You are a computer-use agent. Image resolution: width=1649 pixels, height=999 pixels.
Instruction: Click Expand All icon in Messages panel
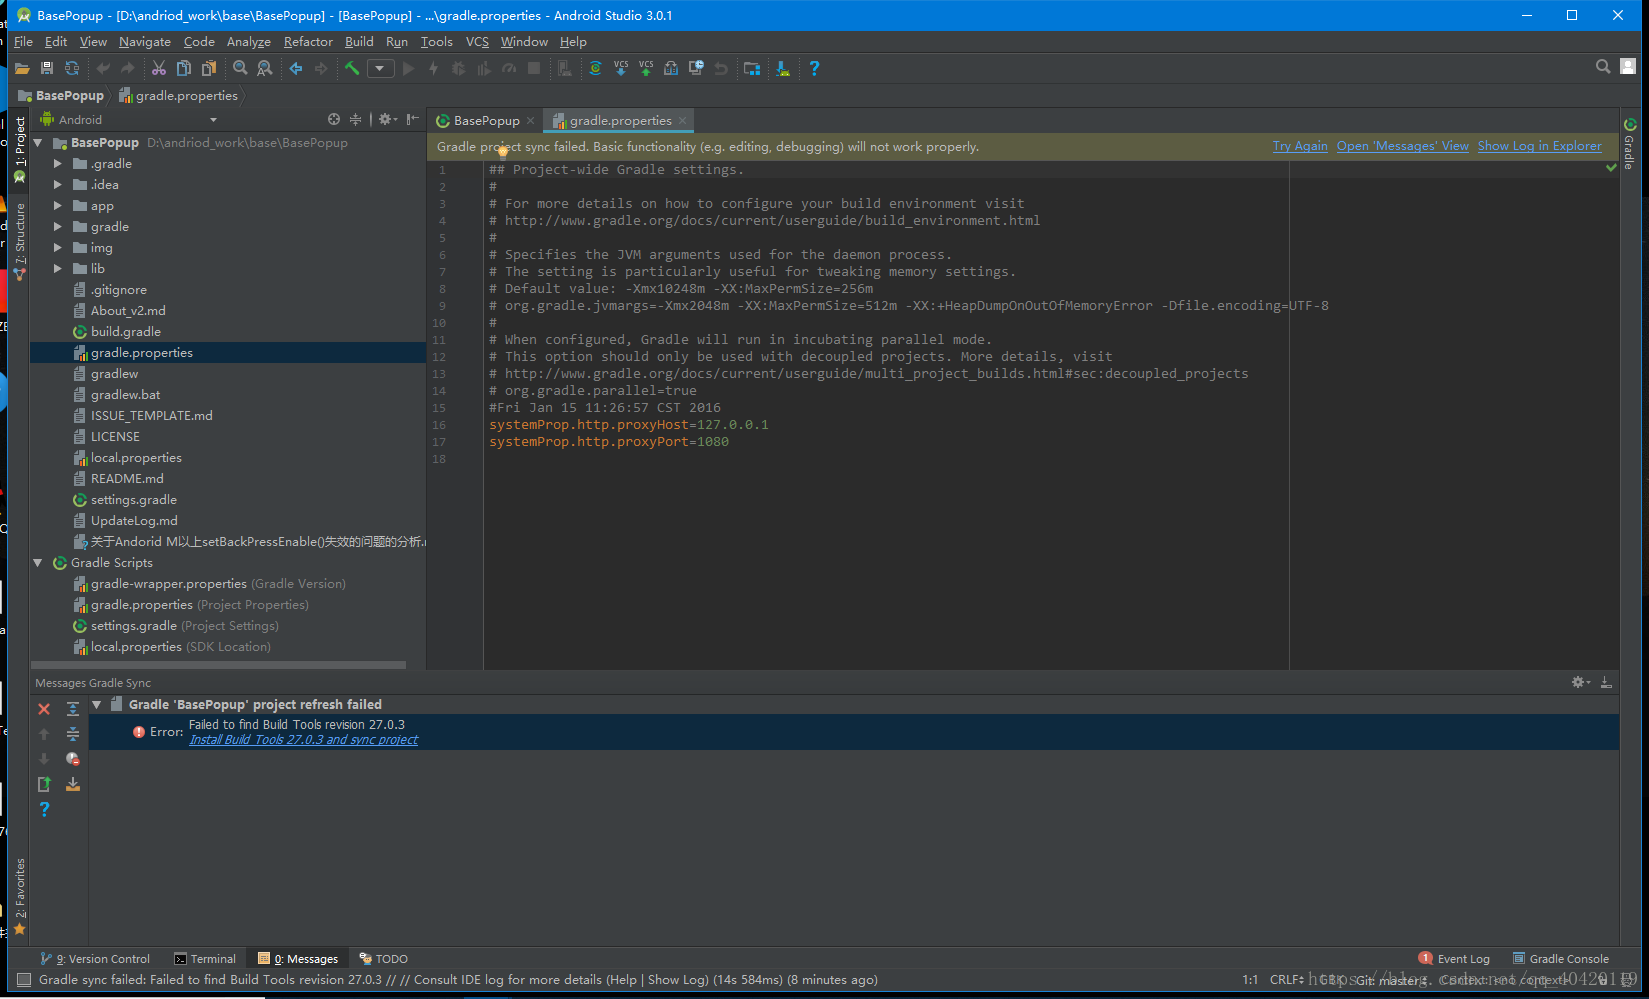tap(73, 709)
